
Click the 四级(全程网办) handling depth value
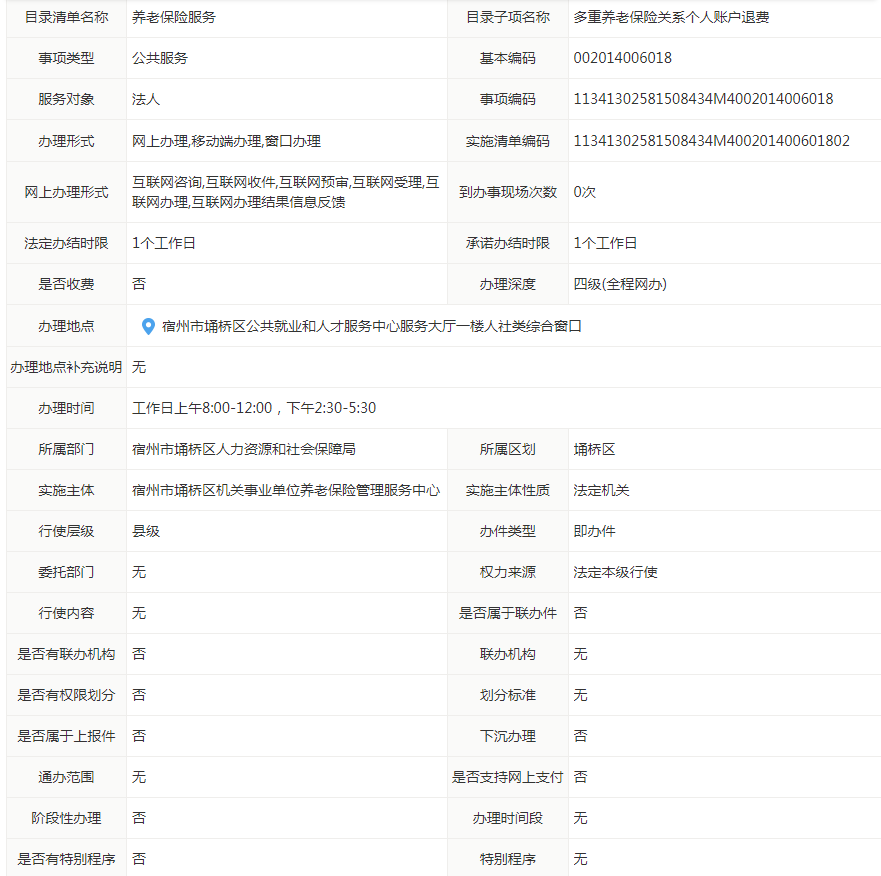[620, 284]
